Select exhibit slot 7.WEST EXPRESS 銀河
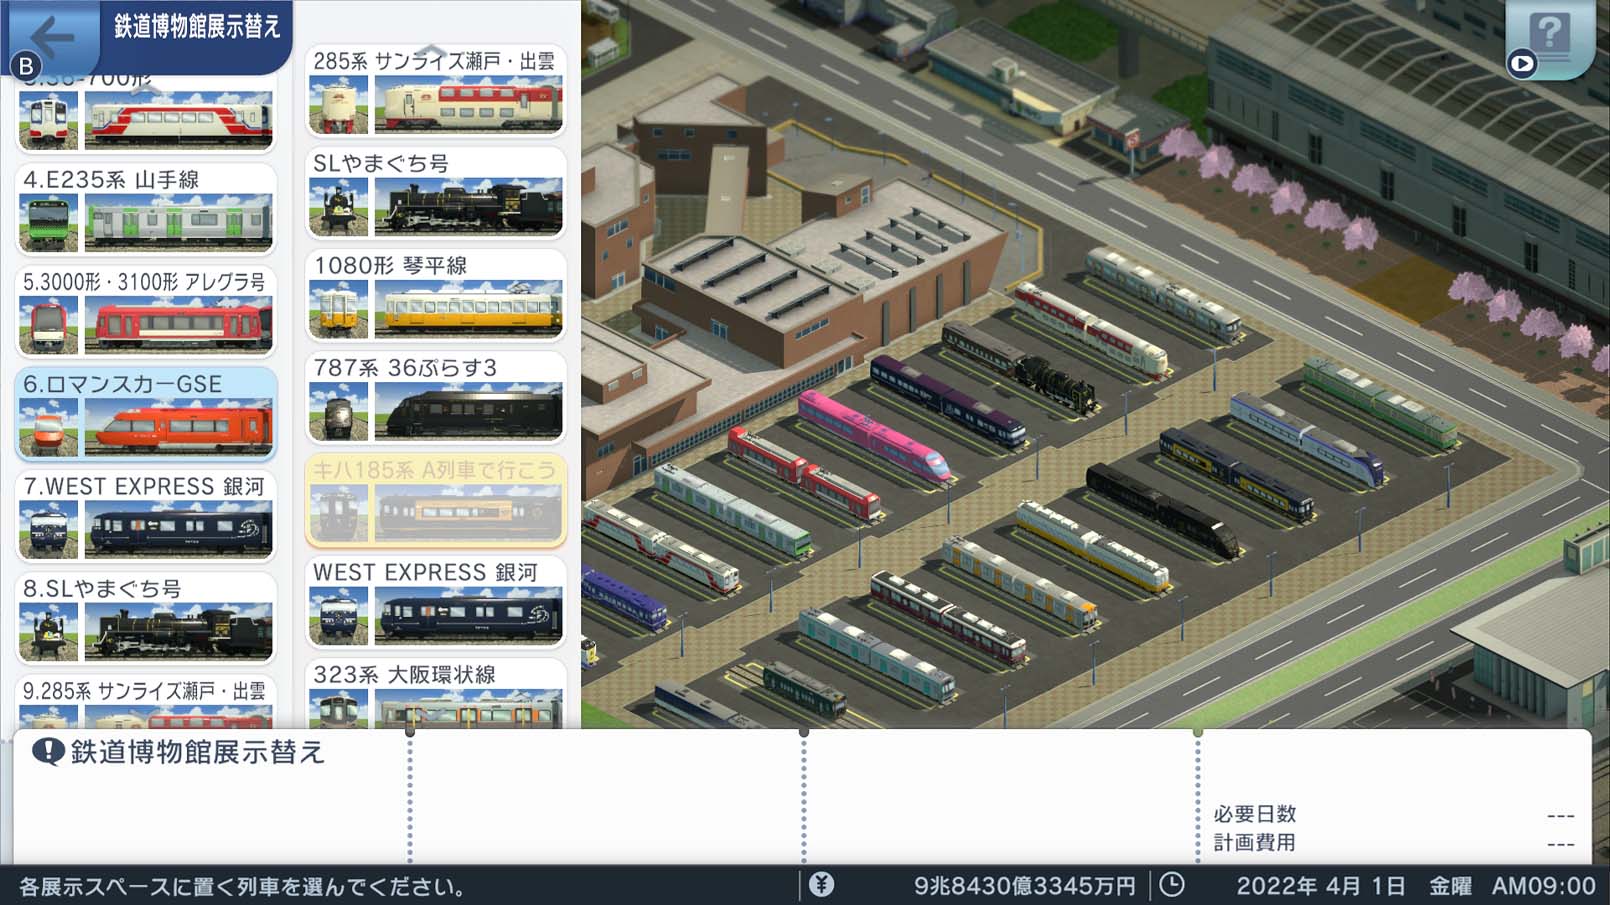This screenshot has height=905, width=1610. [146, 516]
